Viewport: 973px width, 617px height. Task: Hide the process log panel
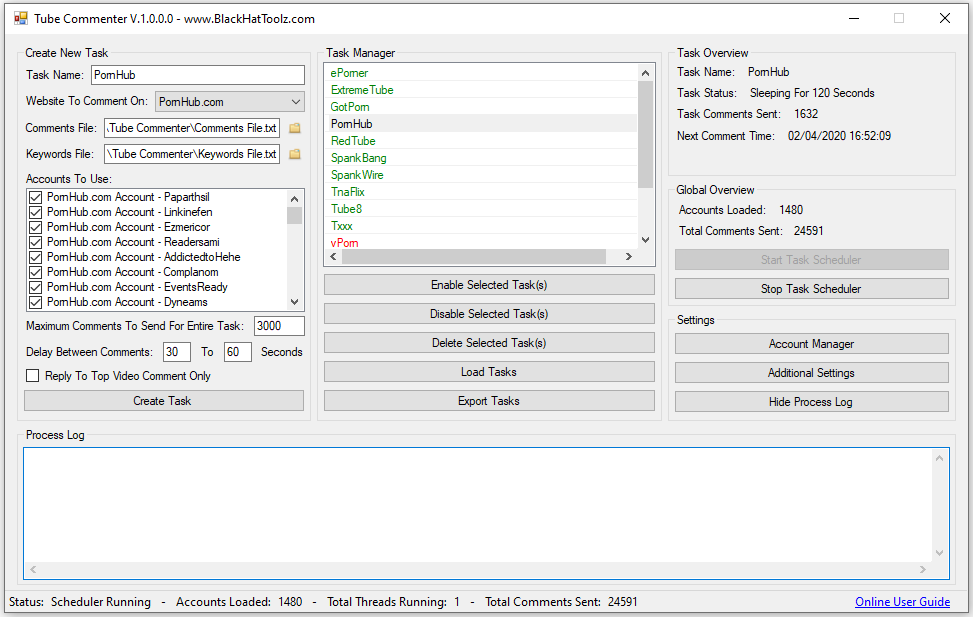click(x=811, y=402)
